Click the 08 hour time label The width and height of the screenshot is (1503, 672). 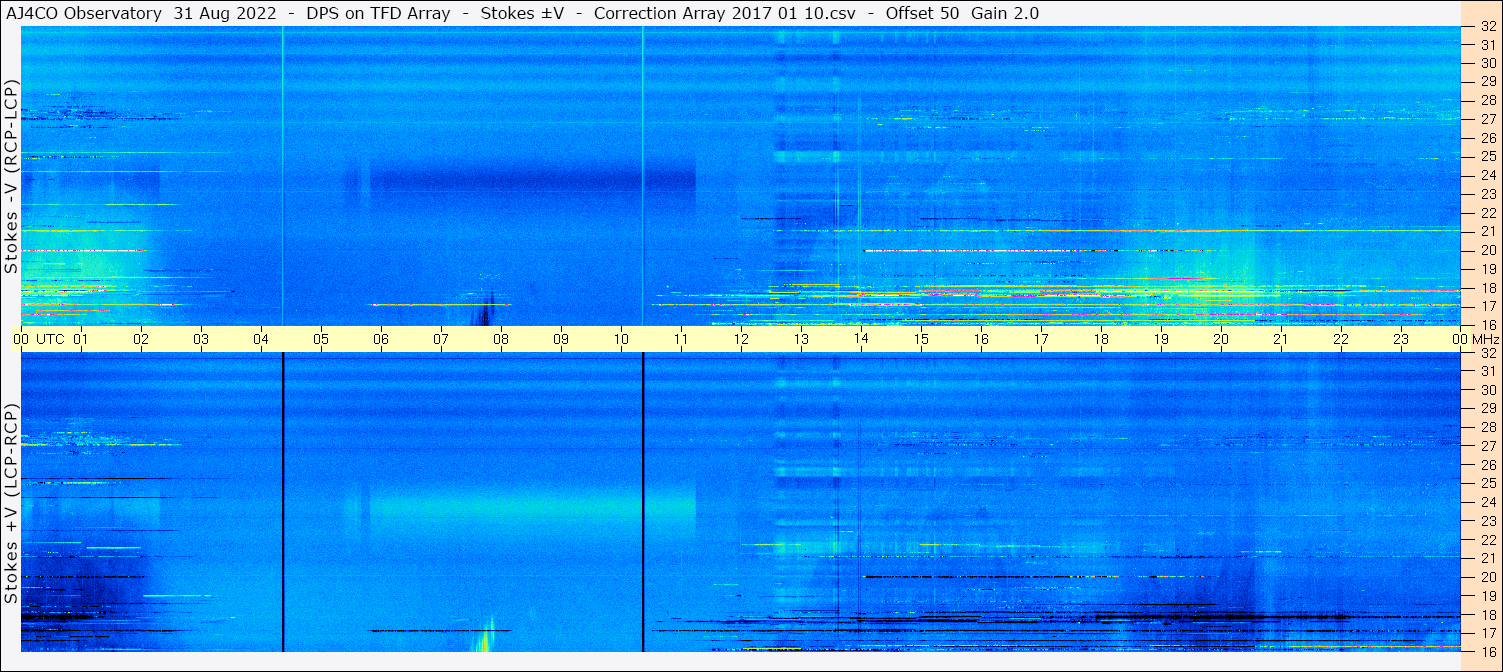500,339
